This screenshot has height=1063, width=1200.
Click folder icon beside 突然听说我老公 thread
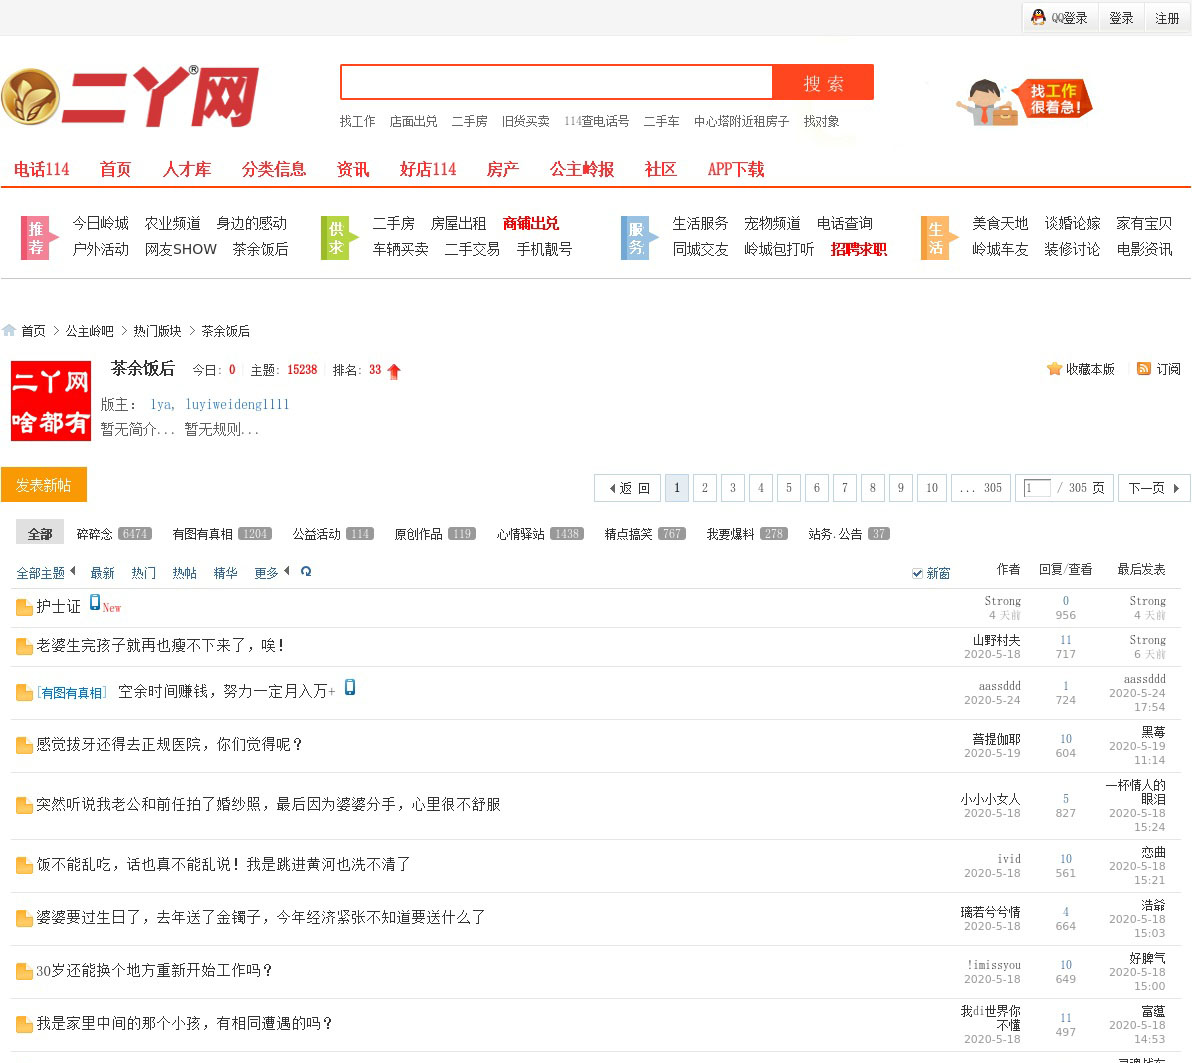point(24,805)
